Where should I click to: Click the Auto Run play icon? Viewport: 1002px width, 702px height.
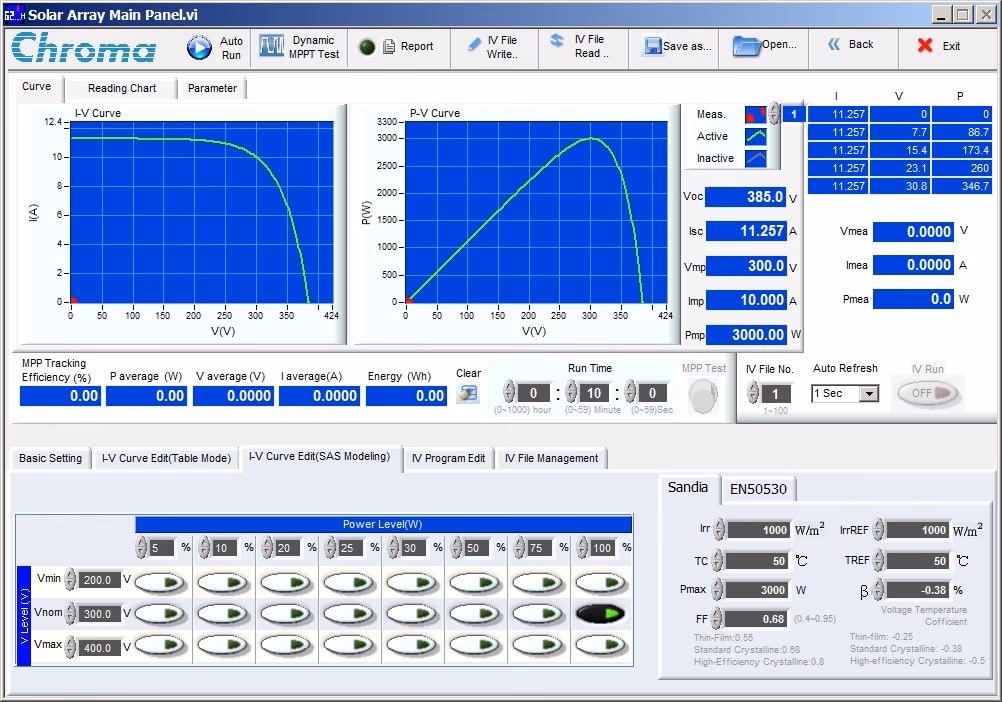tap(200, 47)
